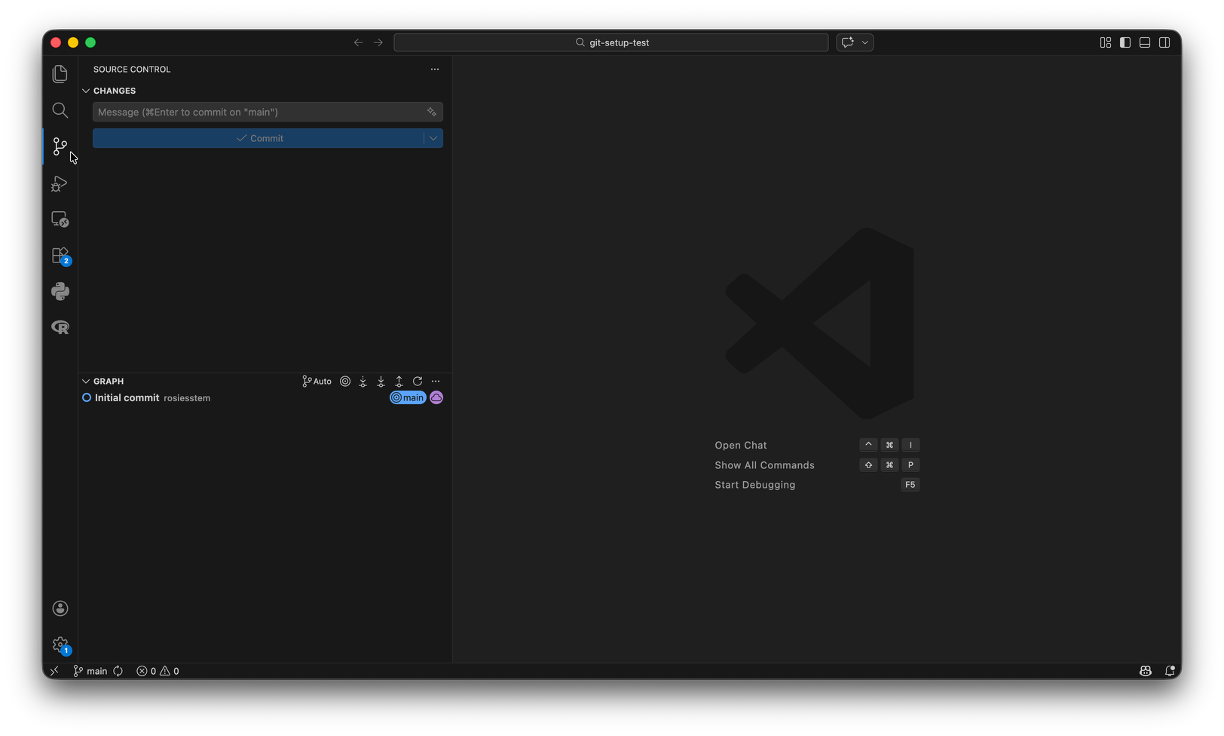Image resolution: width=1224 pixels, height=736 pixels.
Task: Toggle the primary side bar visibility
Action: tap(1125, 42)
